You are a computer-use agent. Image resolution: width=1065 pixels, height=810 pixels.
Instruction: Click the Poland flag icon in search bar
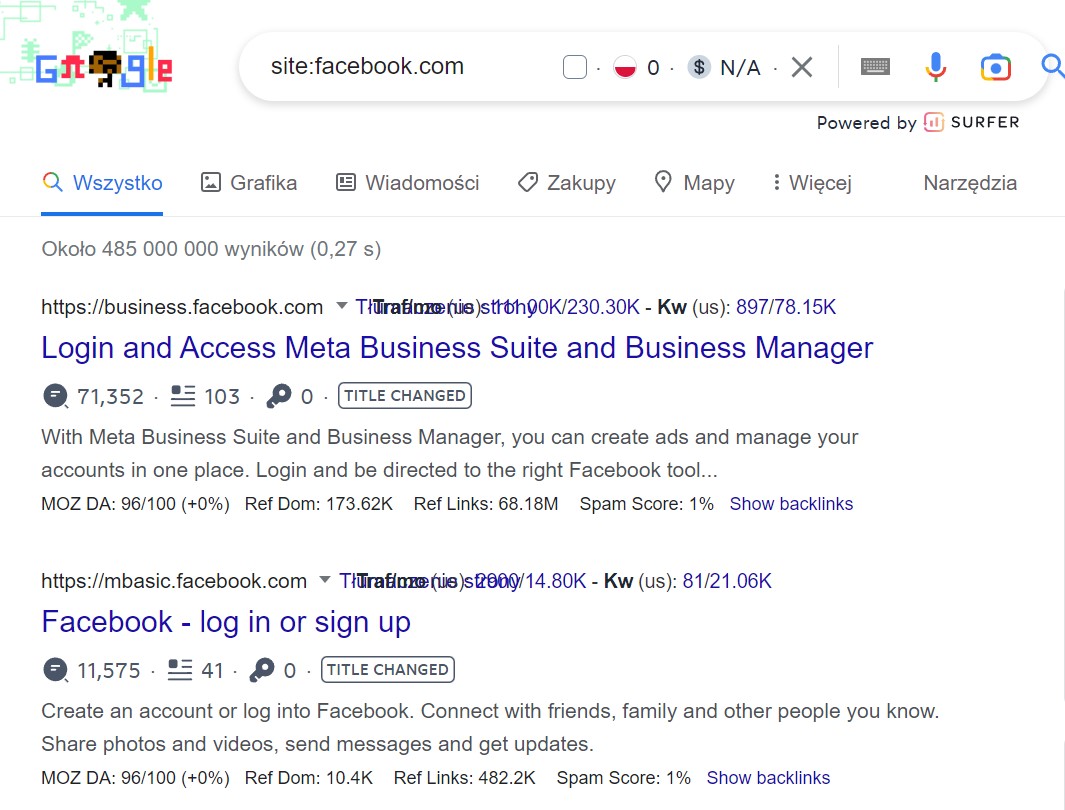click(625, 67)
